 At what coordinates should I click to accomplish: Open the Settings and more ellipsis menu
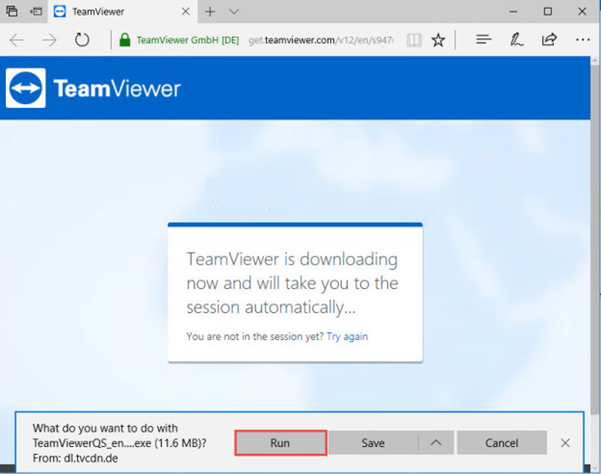click(x=583, y=39)
